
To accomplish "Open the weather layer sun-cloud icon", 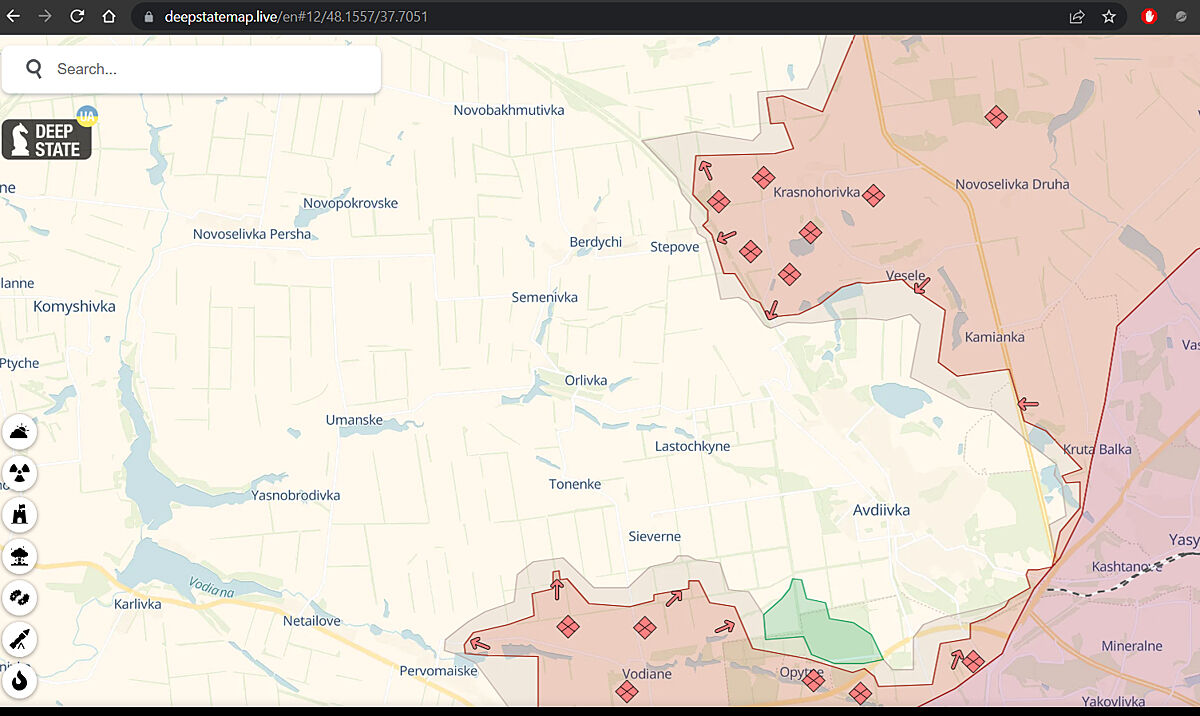I will click(20, 433).
